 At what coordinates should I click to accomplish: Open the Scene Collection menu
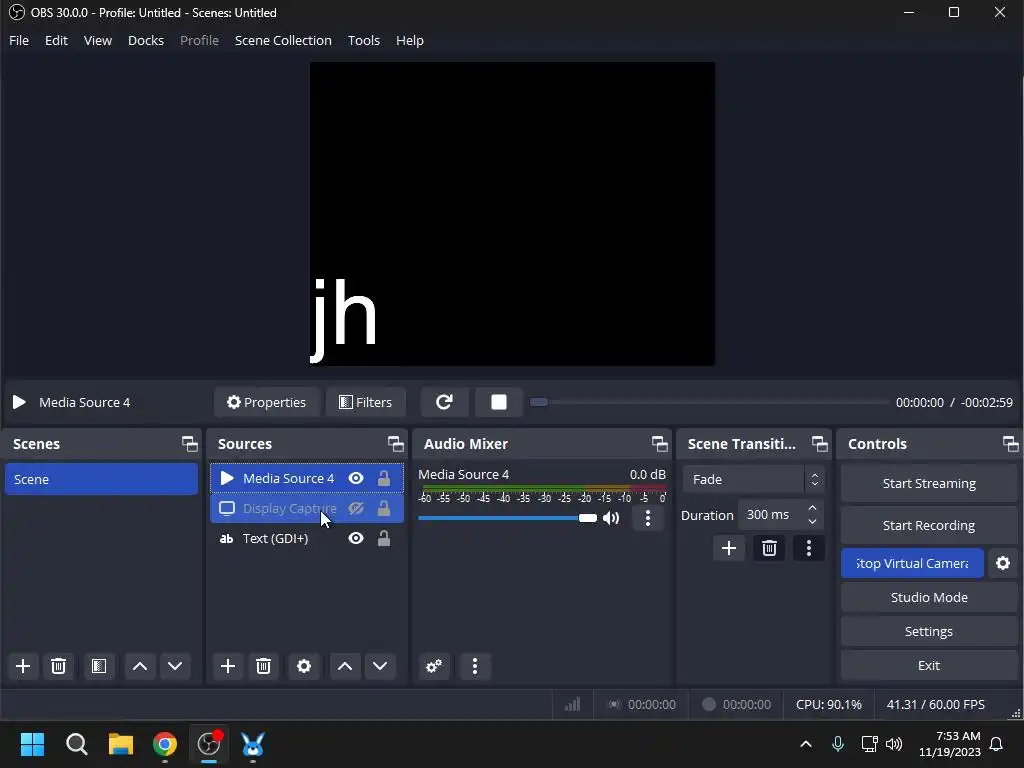(283, 40)
